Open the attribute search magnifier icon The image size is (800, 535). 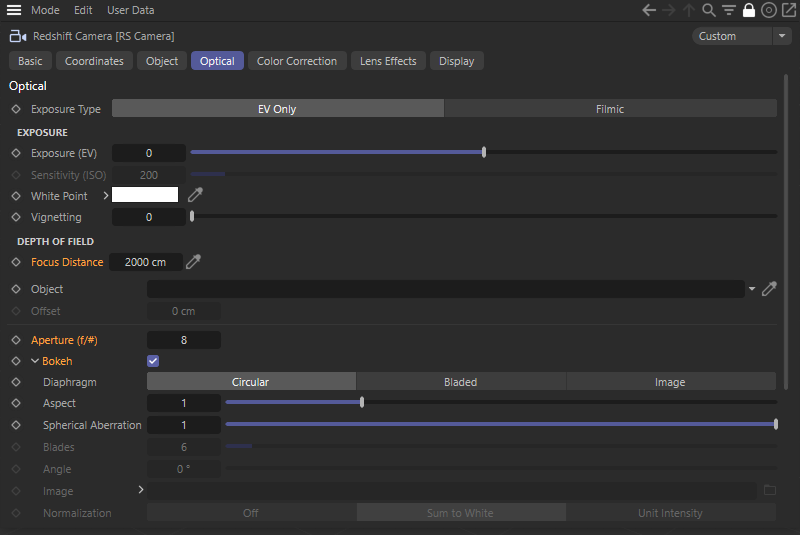(x=709, y=10)
